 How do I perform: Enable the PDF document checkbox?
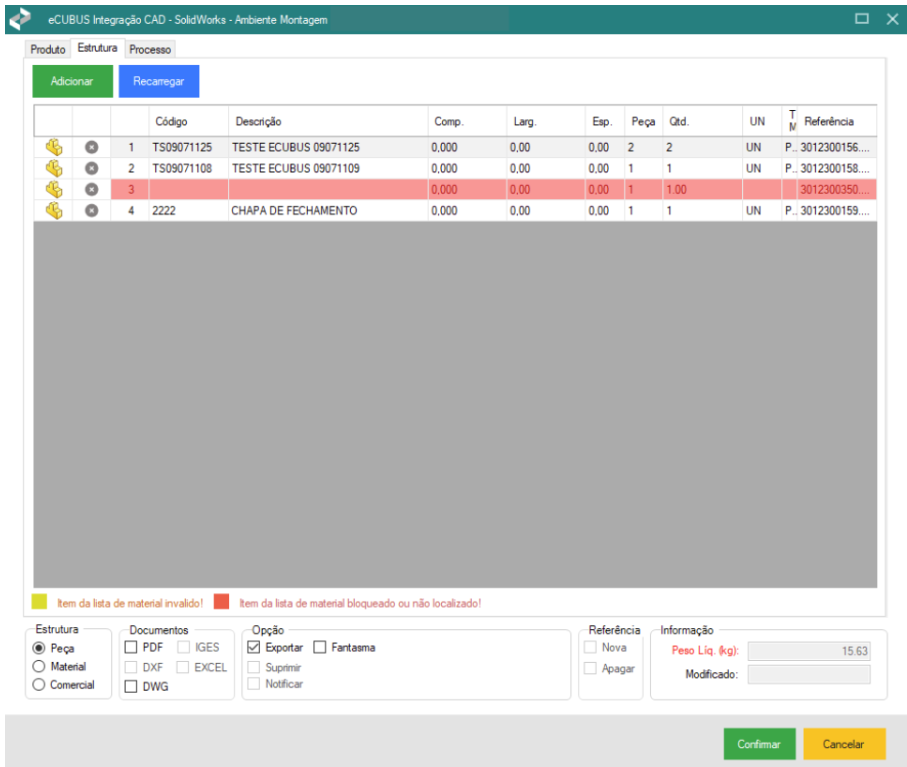(131, 648)
